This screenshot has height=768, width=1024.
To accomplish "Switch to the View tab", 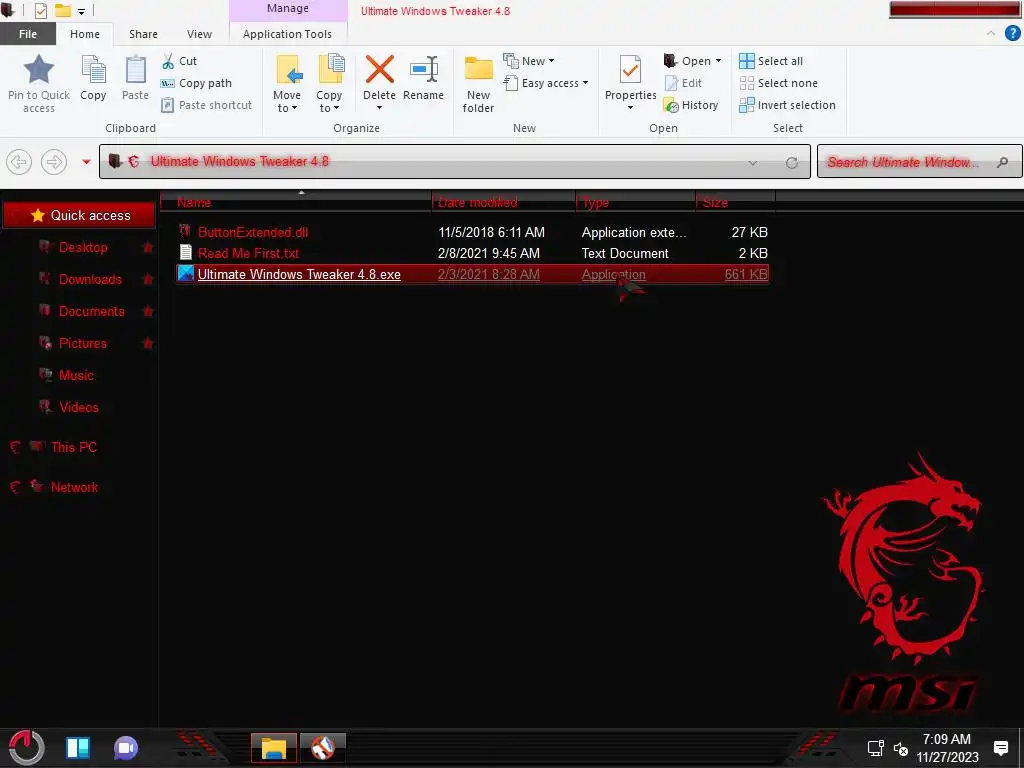I will coord(199,34).
